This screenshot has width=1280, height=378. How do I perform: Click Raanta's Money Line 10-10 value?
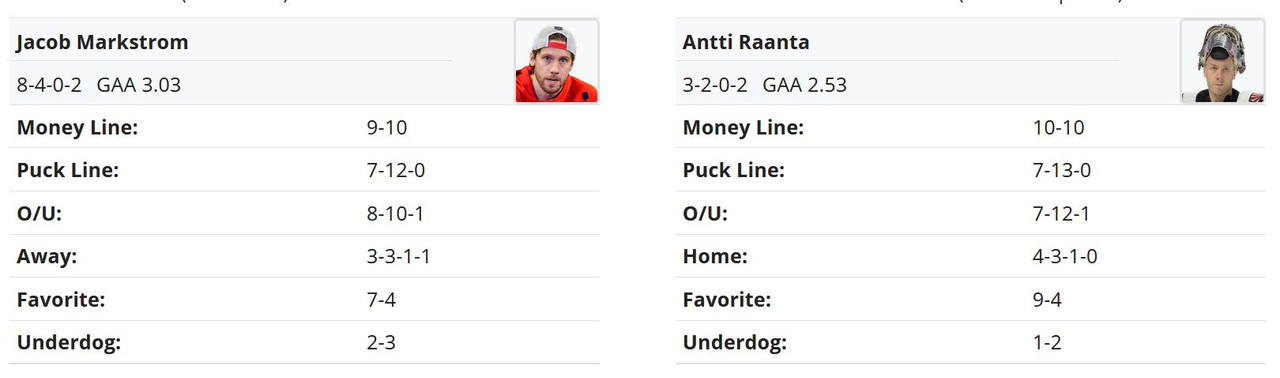click(x=1058, y=128)
